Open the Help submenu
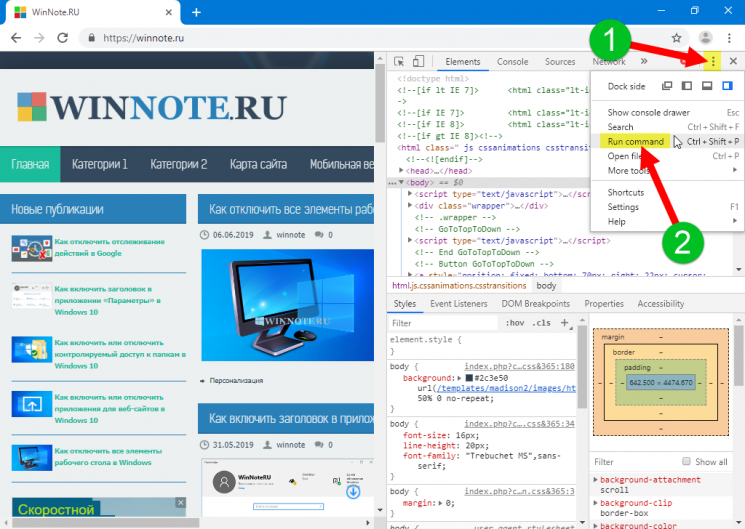745x529 pixels. click(x=667, y=221)
